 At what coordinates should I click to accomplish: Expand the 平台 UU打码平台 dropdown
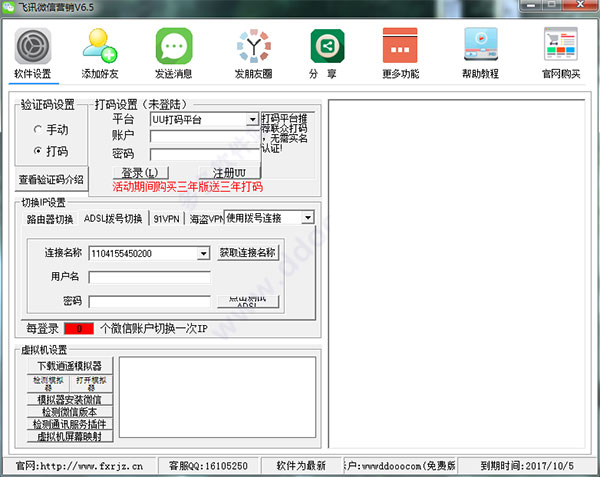pyautogui.click(x=253, y=120)
